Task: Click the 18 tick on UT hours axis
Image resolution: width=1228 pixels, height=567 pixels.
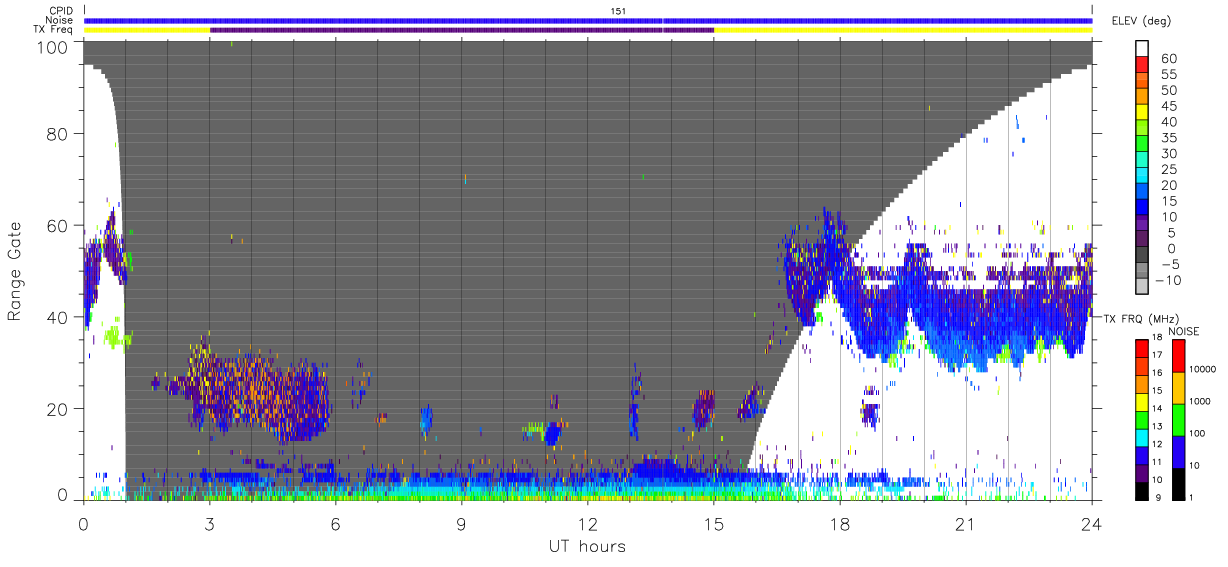Action: point(839,523)
